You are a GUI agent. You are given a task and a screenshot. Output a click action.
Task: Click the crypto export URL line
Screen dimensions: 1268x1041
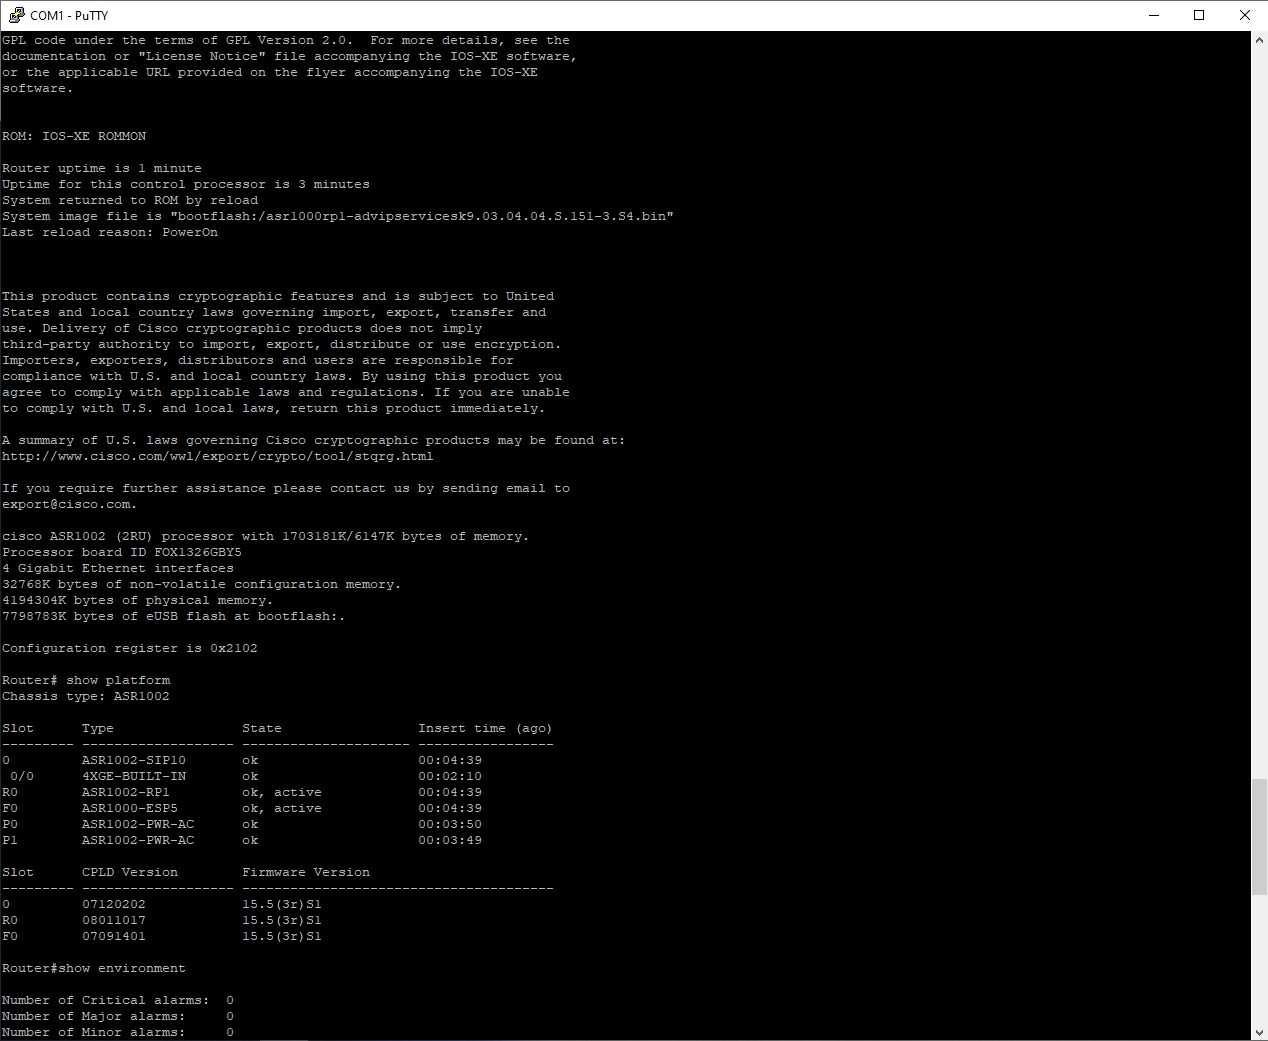(218, 456)
